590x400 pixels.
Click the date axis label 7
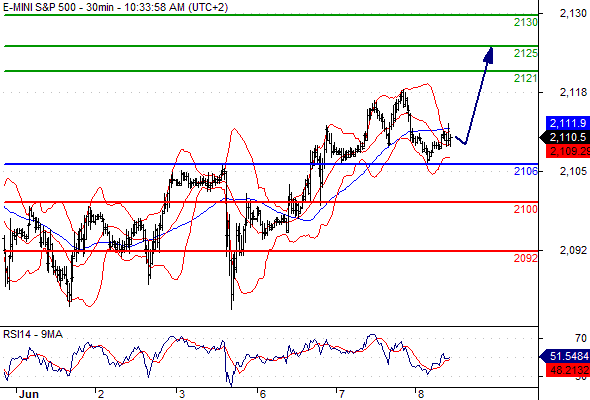[341, 394]
